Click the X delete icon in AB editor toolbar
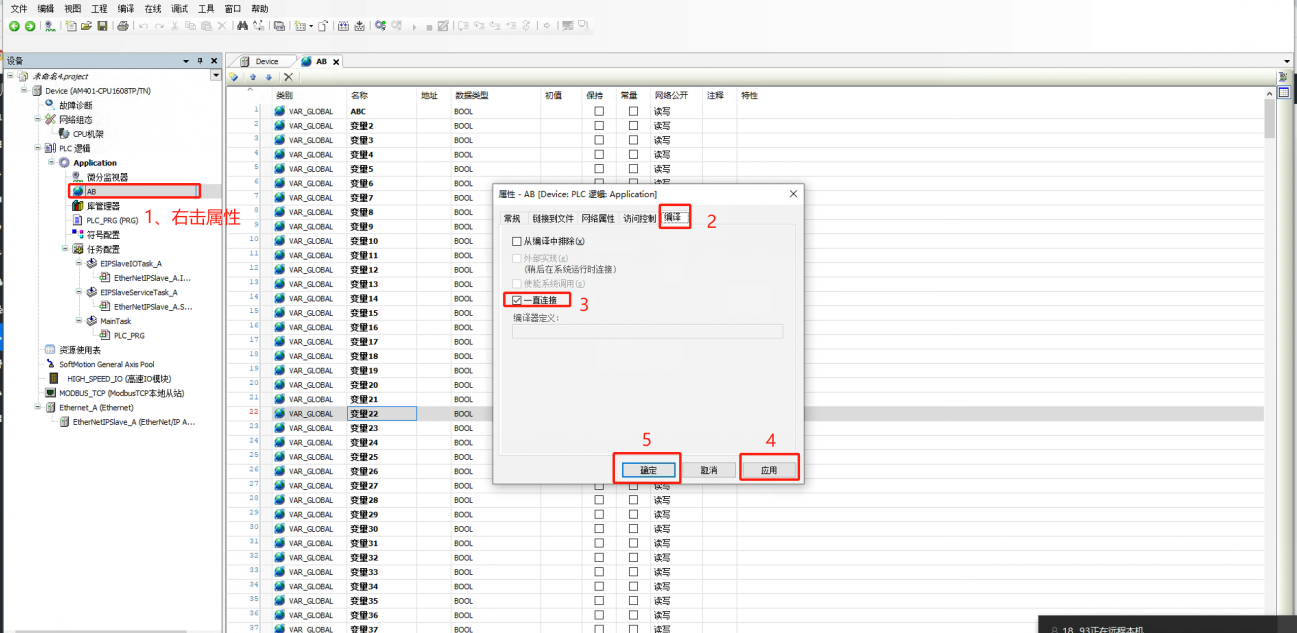 point(289,77)
